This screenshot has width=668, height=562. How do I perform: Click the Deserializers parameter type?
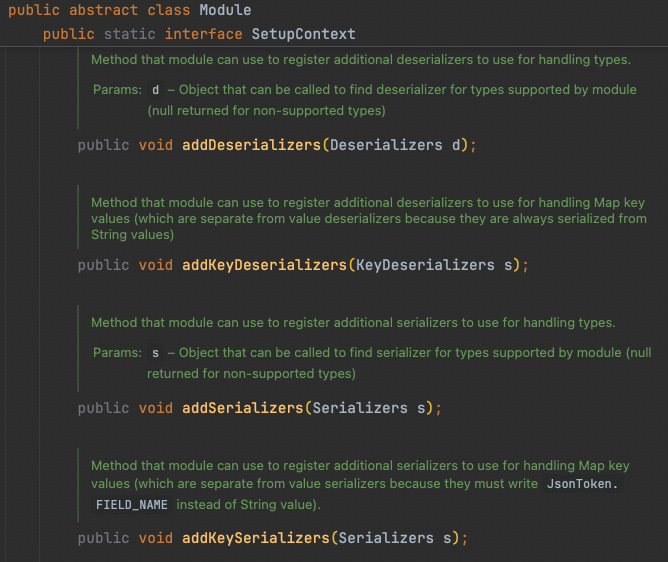tap(386, 145)
